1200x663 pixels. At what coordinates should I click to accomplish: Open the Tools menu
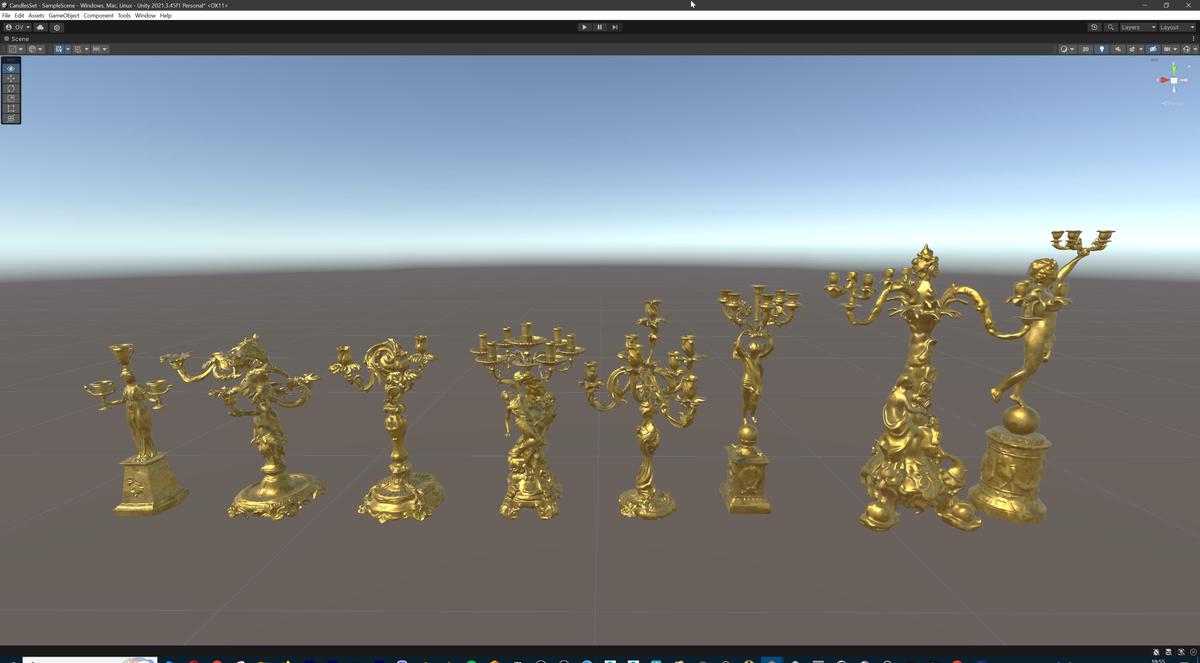pos(124,15)
